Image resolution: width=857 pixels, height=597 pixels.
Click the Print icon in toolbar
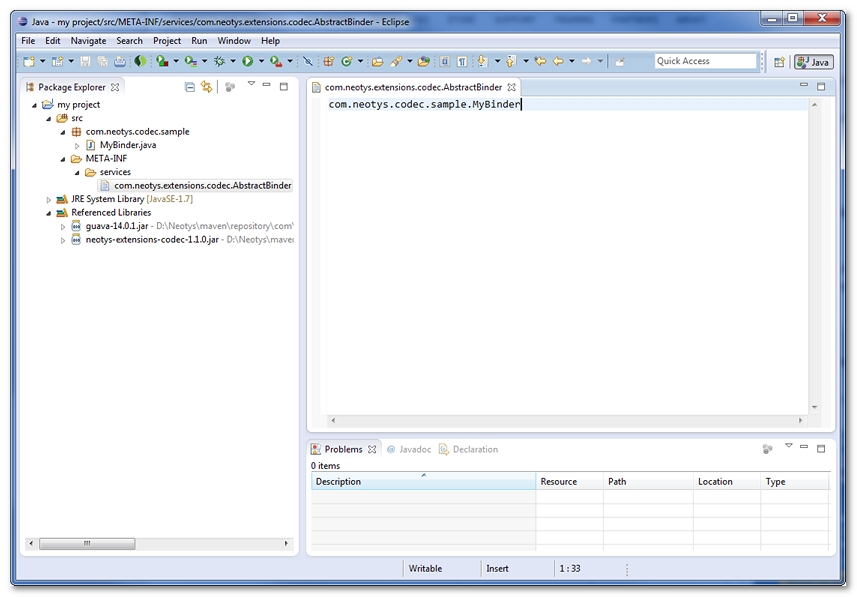click(120, 62)
